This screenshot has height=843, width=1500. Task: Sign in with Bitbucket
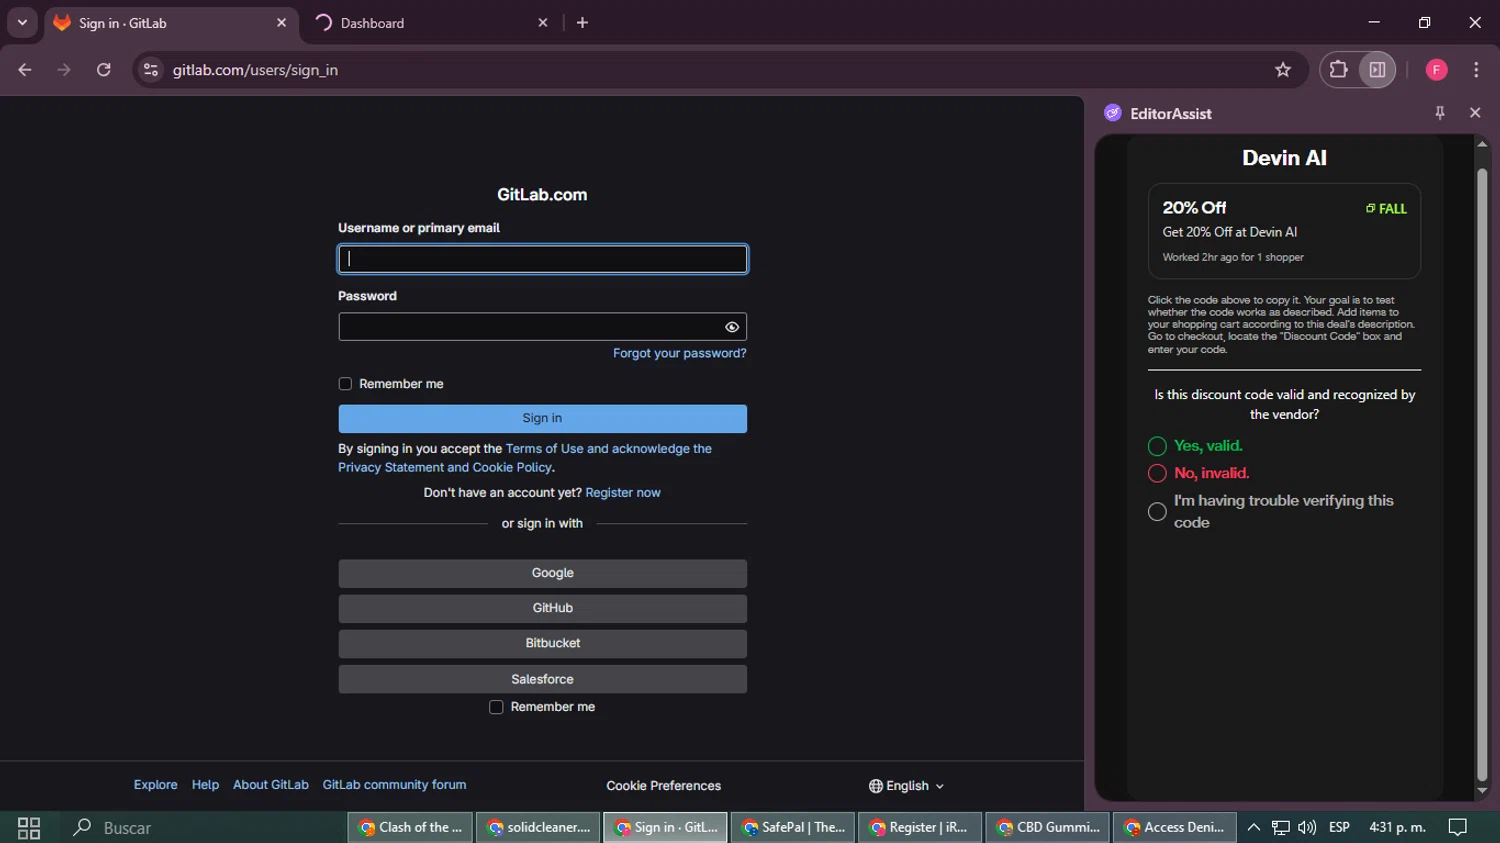click(x=542, y=643)
